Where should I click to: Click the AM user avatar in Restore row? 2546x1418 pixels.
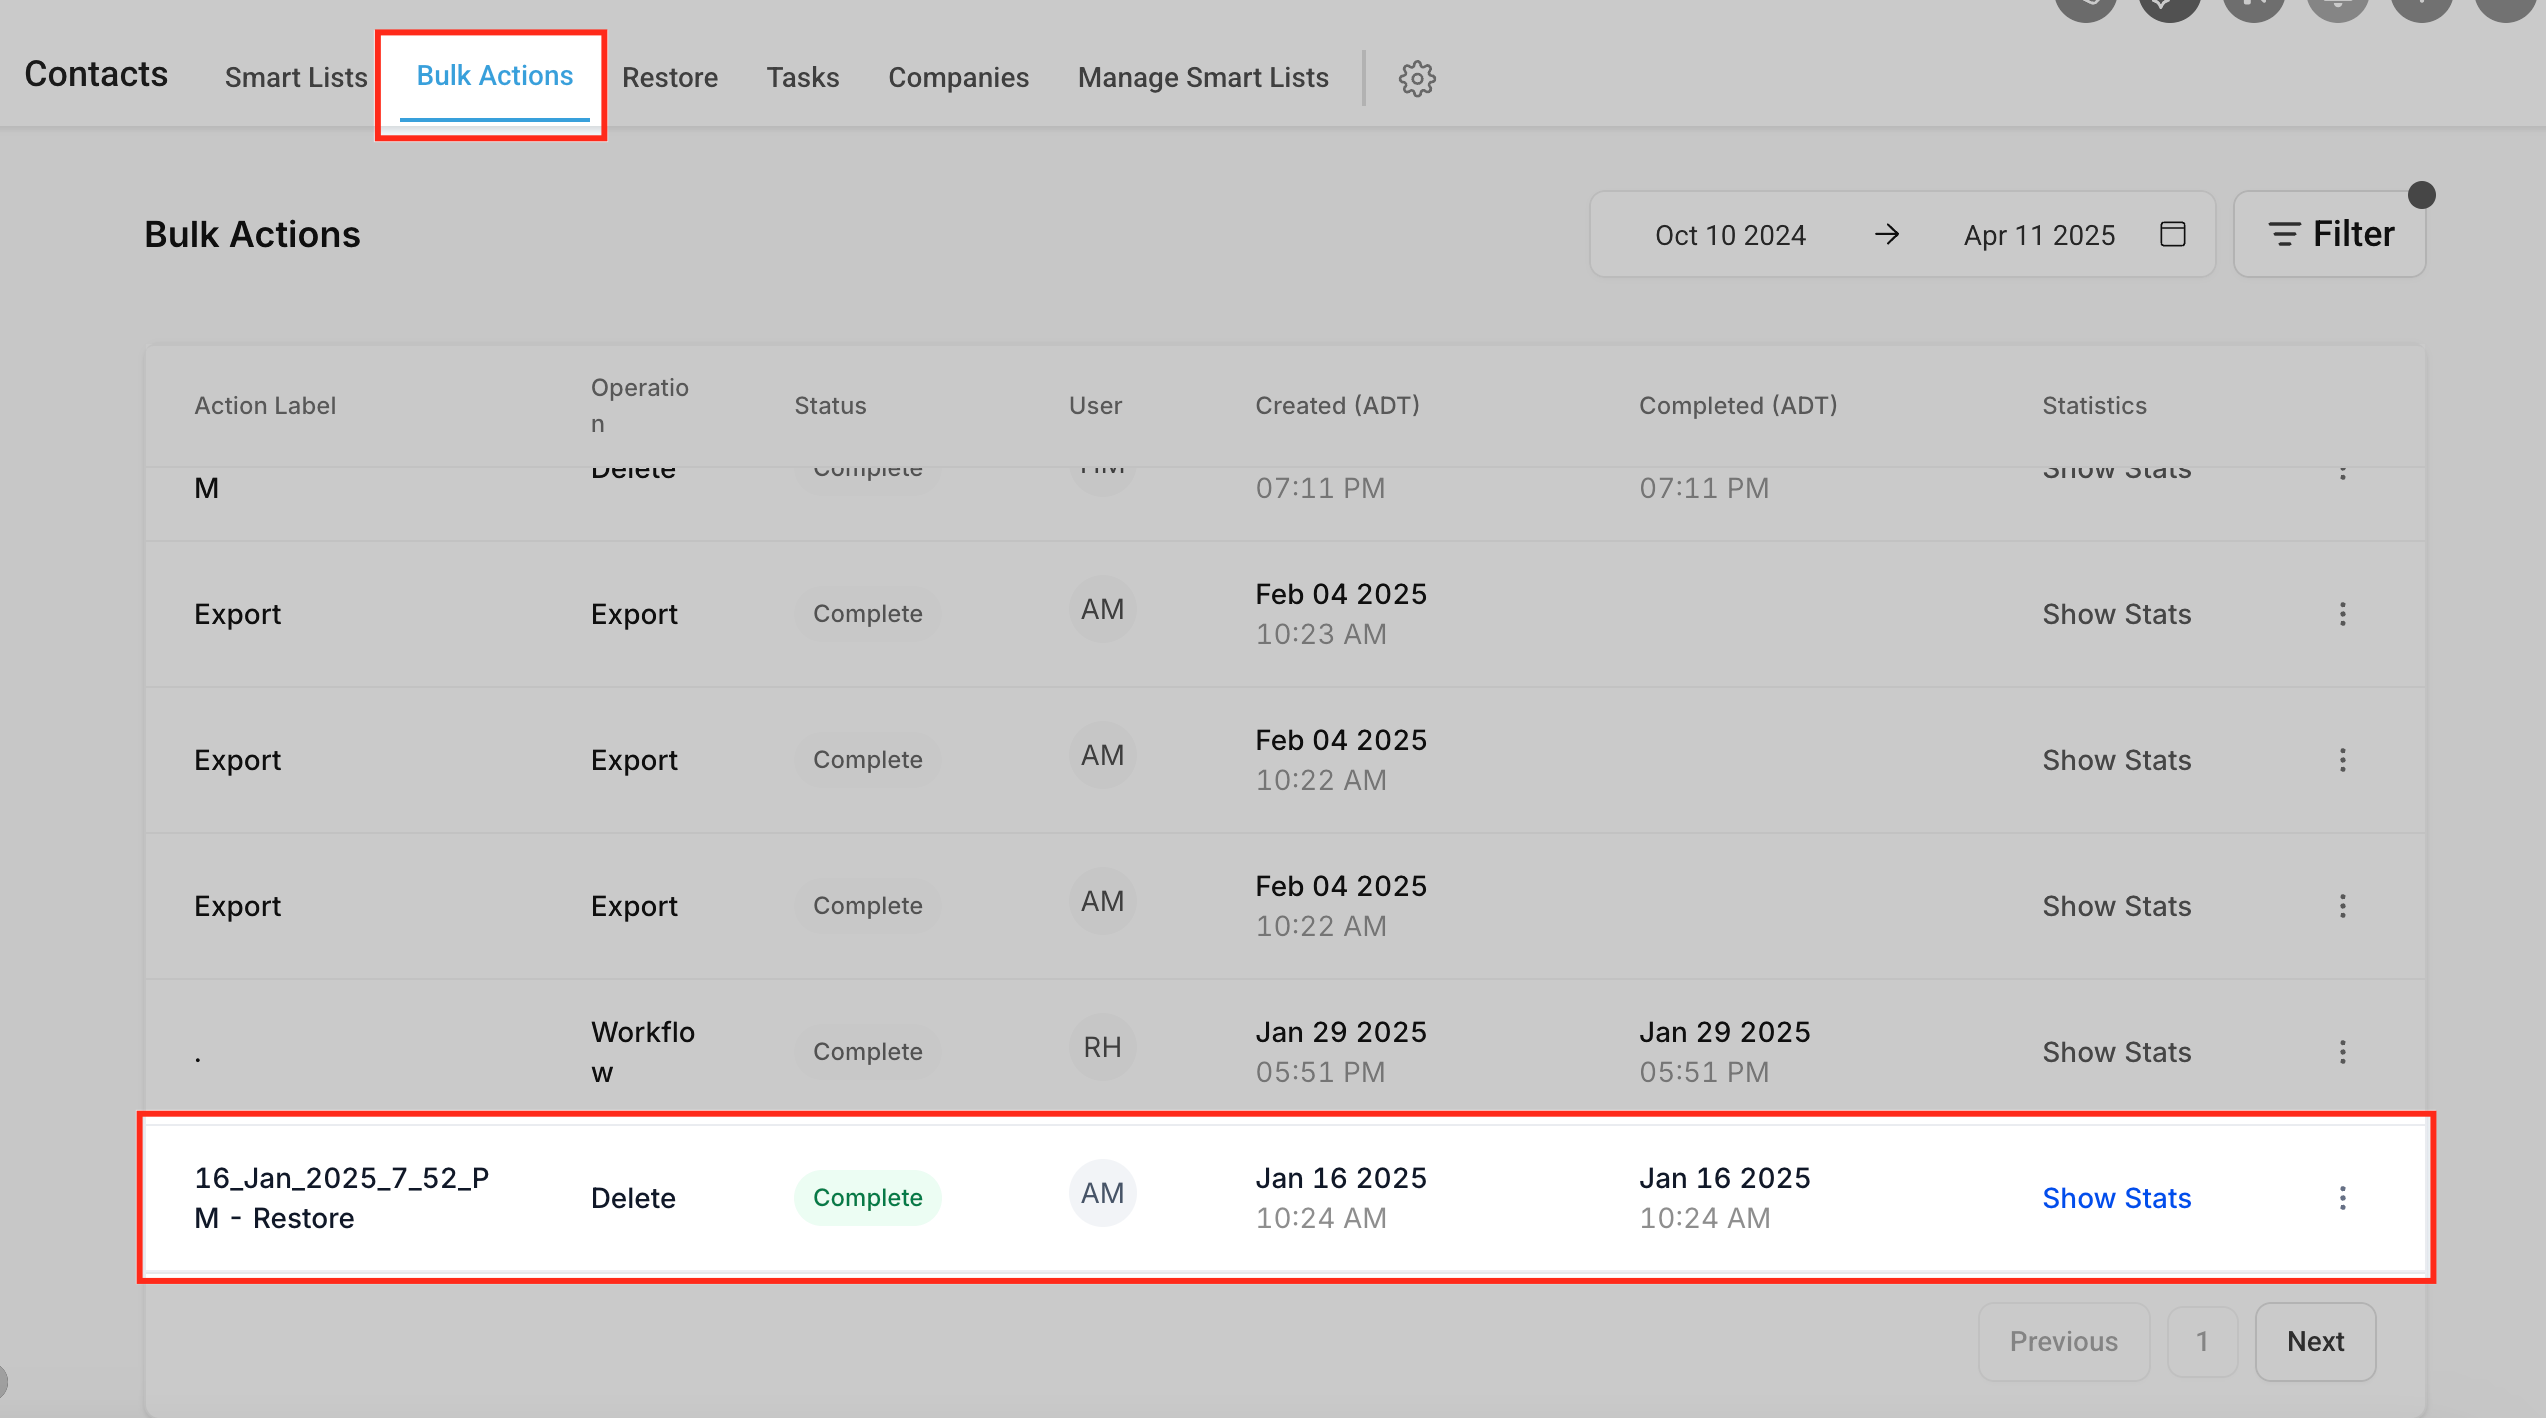tap(1102, 1193)
